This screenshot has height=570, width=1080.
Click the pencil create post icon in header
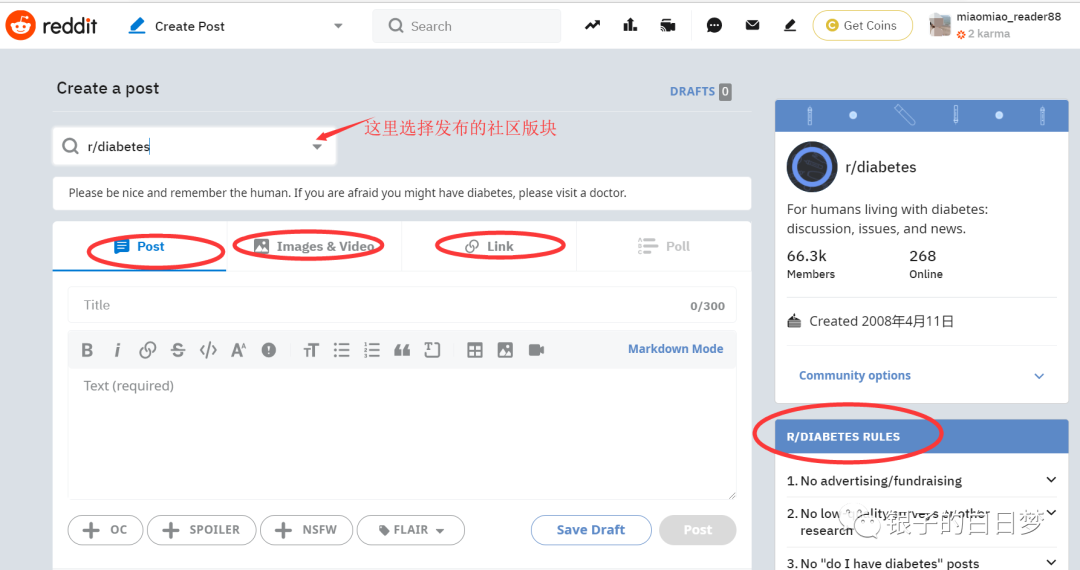point(790,25)
